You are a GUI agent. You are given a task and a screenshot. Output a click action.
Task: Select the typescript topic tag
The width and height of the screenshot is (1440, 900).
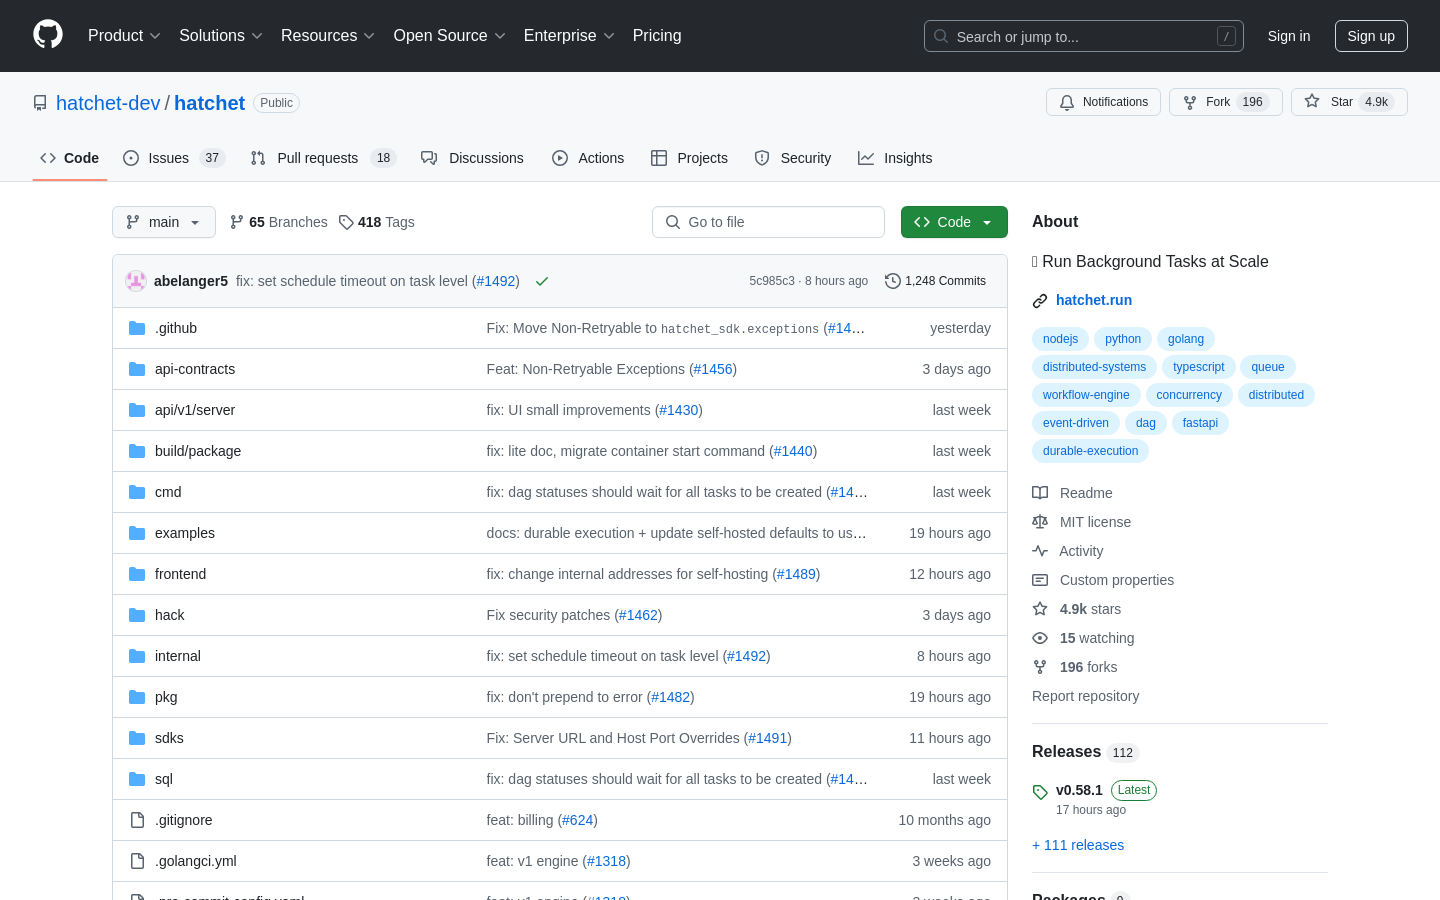click(1199, 367)
